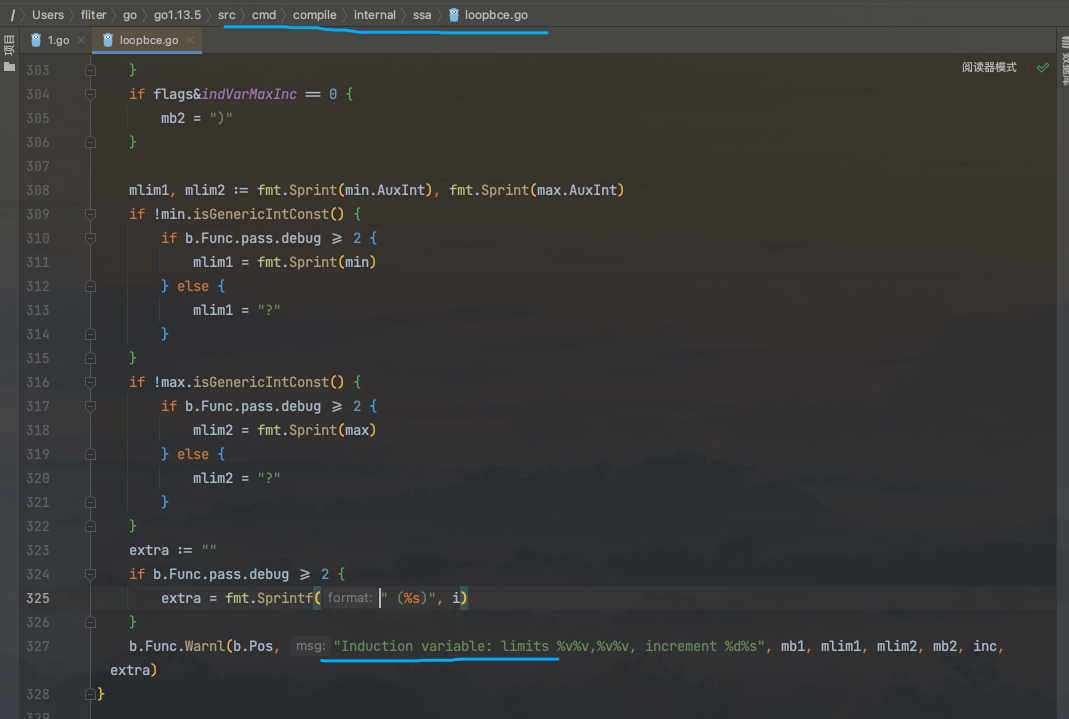Toggle reader mode (阅读器模式)
This screenshot has width=1069, height=719.
tap(989, 67)
